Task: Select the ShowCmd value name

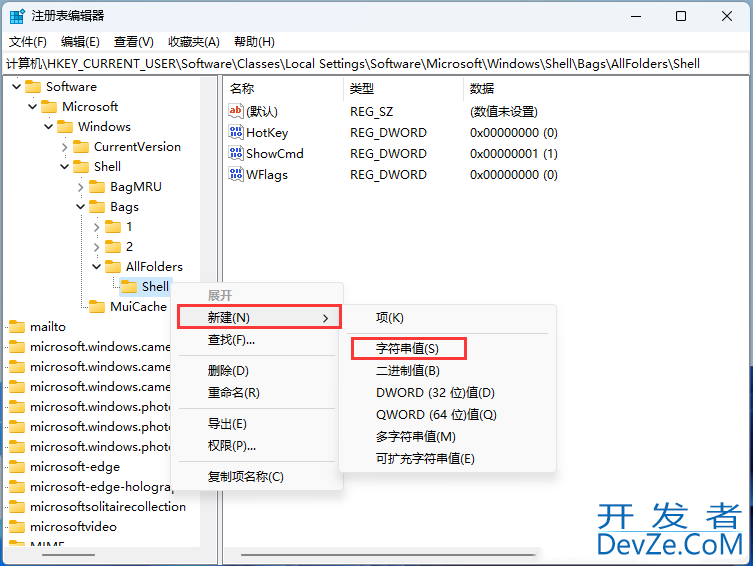Action: pos(275,154)
